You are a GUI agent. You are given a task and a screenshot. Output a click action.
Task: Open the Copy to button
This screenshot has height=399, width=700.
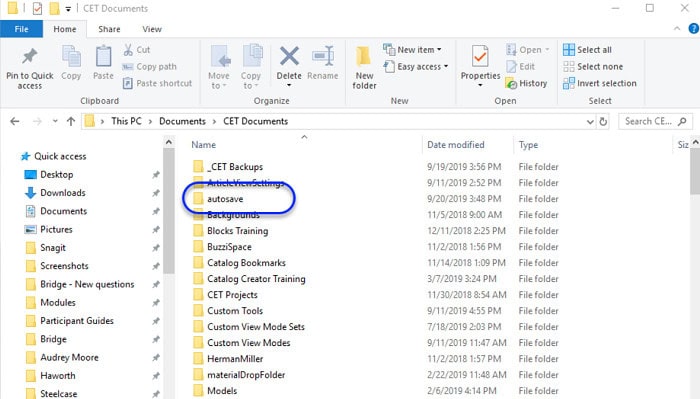[251, 67]
